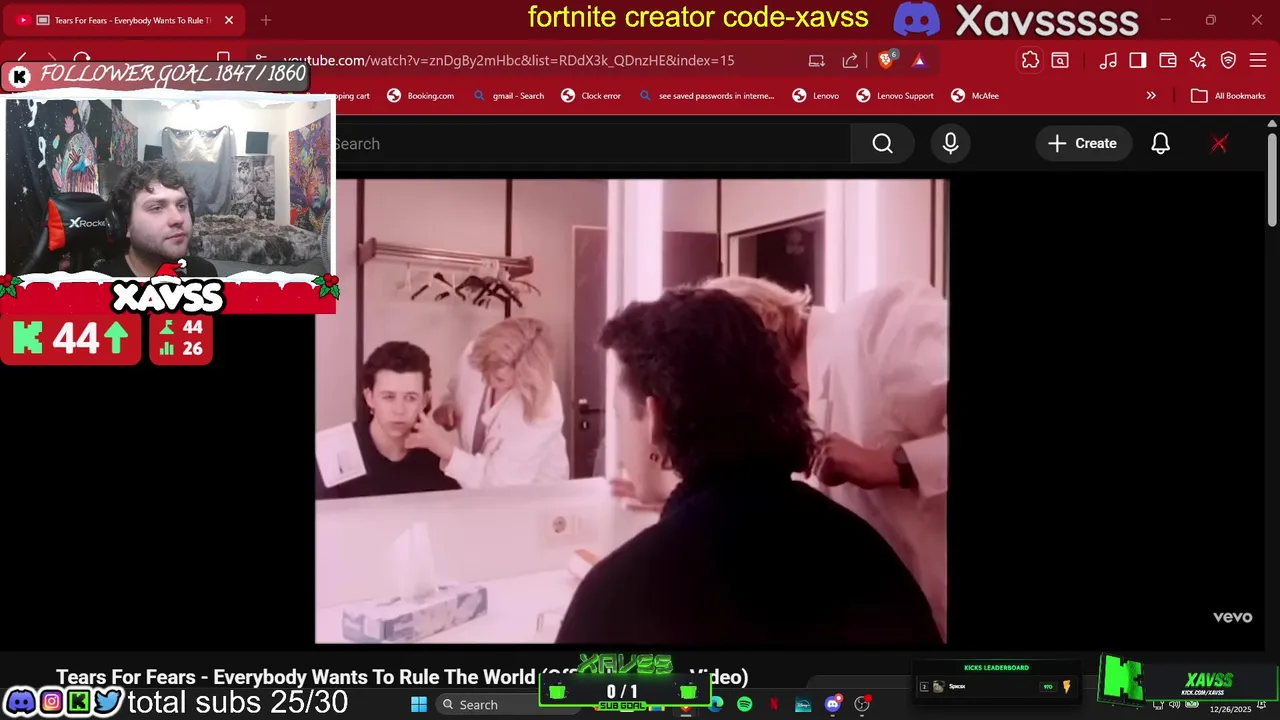The height and width of the screenshot is (720, 1280).
Task: Open the gmail - Search bookmark
Action: click(x=509, y=96)
